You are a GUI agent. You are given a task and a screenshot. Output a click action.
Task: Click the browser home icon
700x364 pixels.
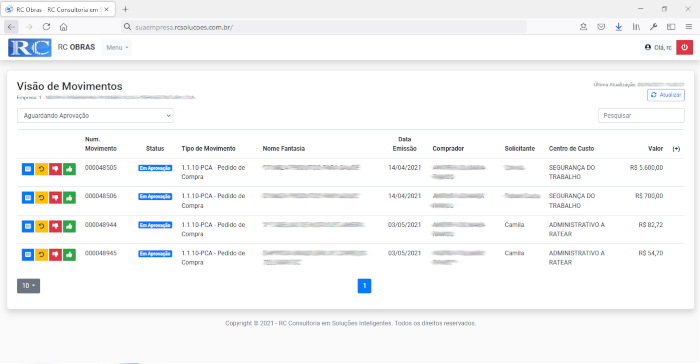click(x=63, y=27)
